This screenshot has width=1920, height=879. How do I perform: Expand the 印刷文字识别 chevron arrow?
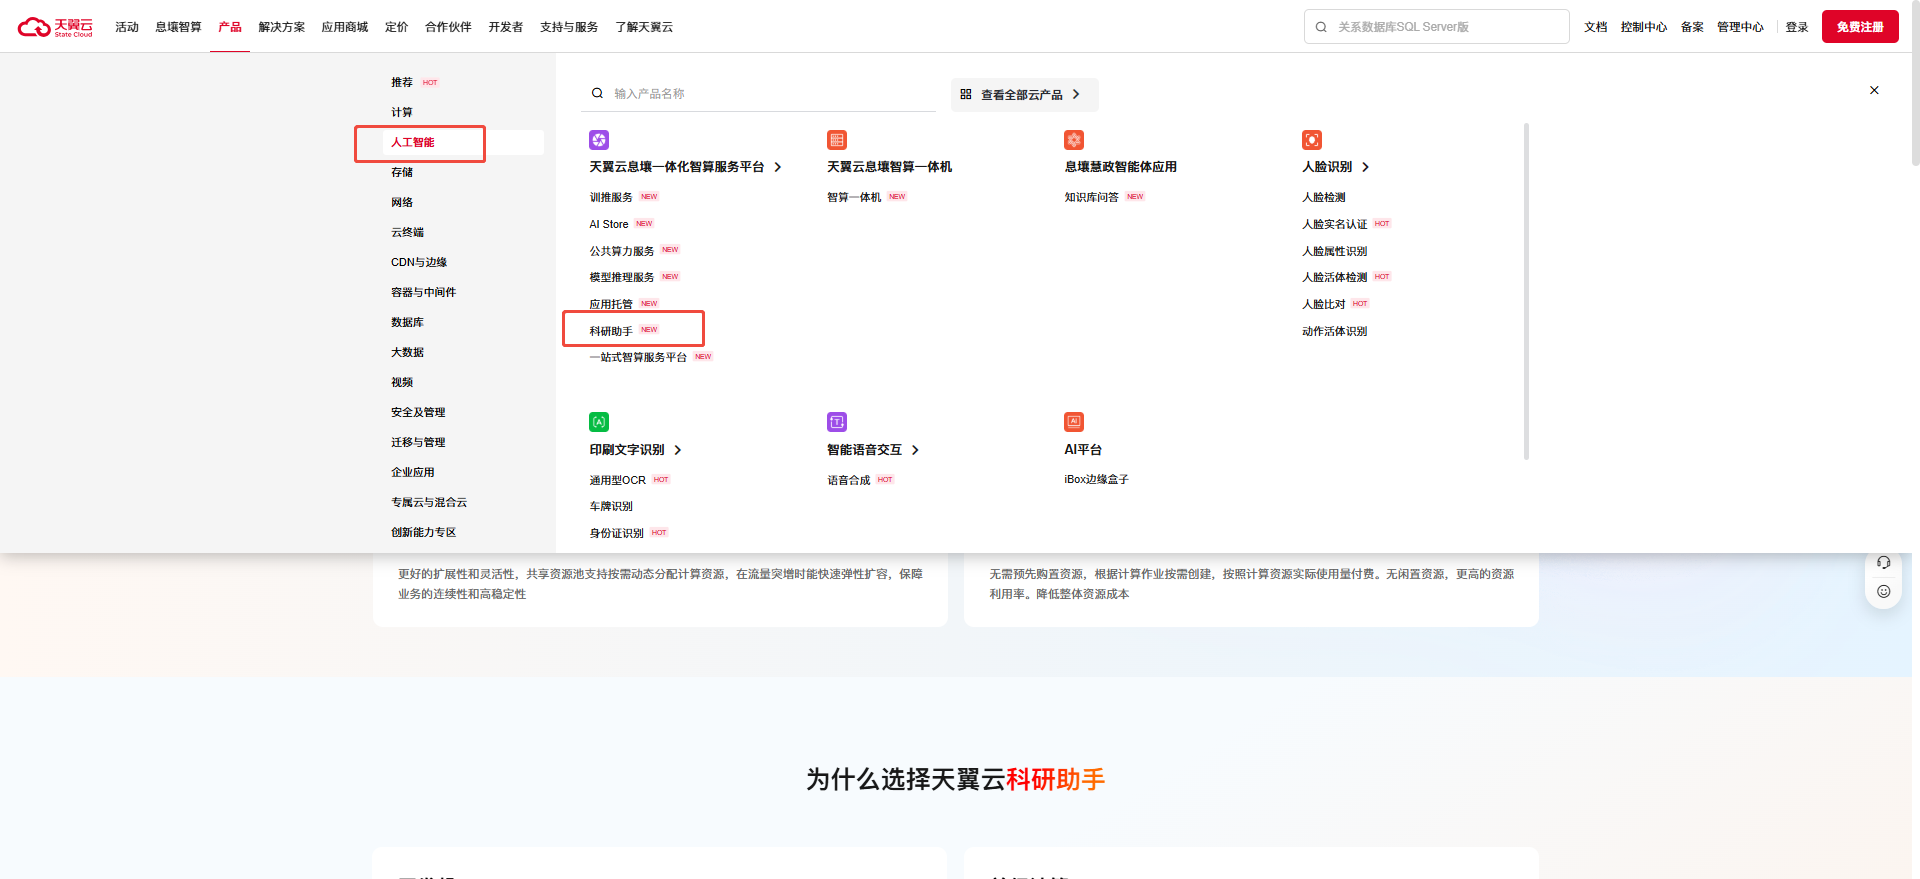[678, 450]
